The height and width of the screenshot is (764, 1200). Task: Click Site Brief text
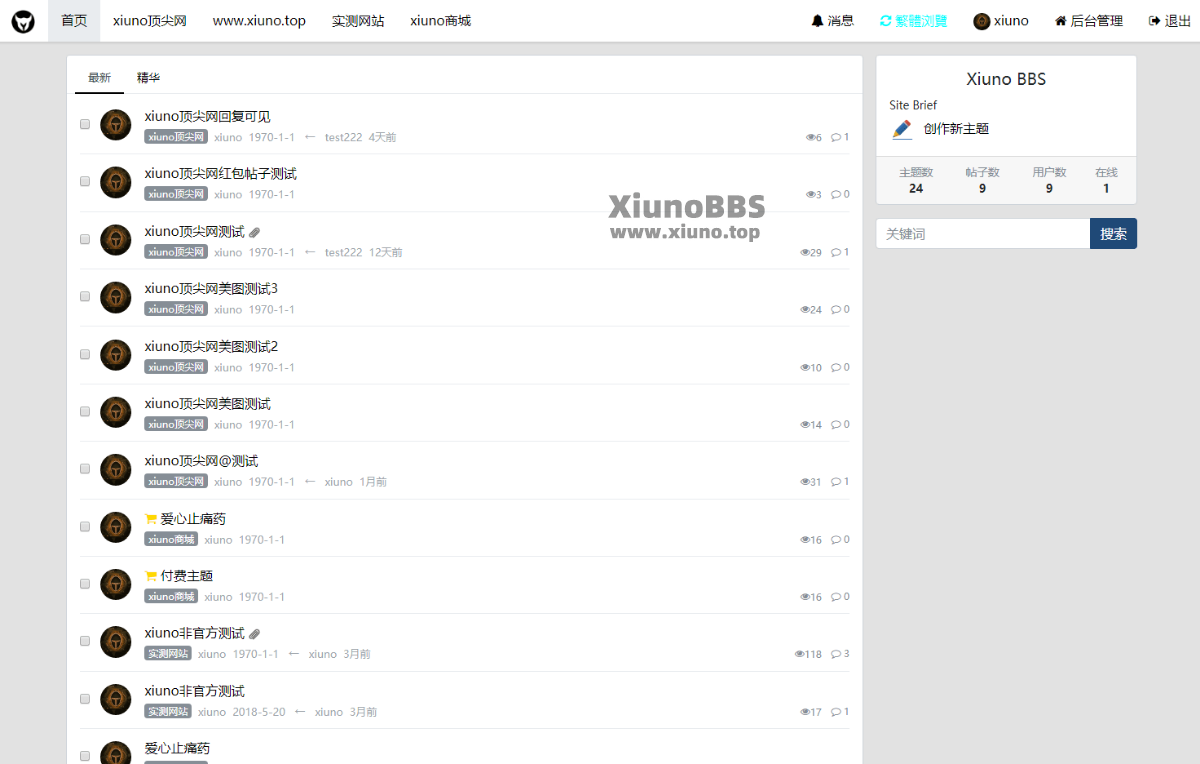[913, 105]
